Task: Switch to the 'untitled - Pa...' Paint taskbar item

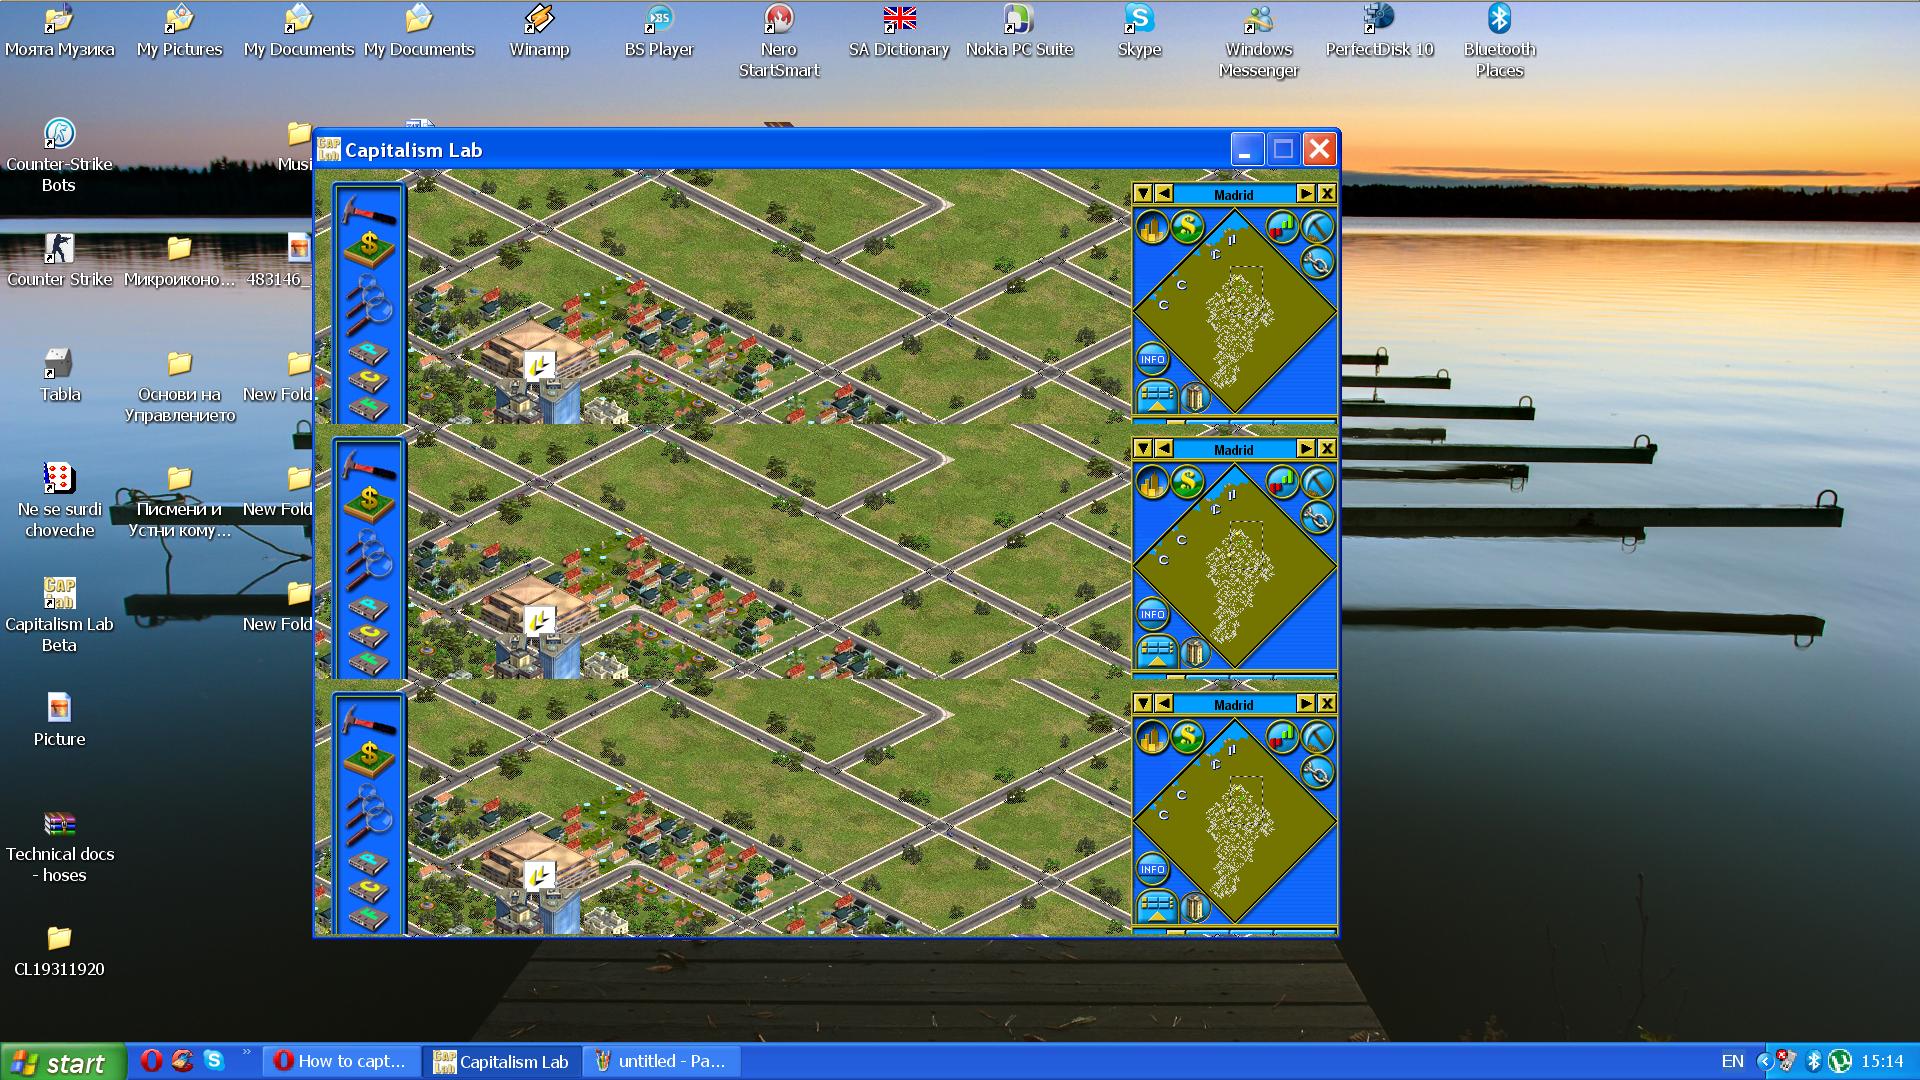Action: [663, 1061]
